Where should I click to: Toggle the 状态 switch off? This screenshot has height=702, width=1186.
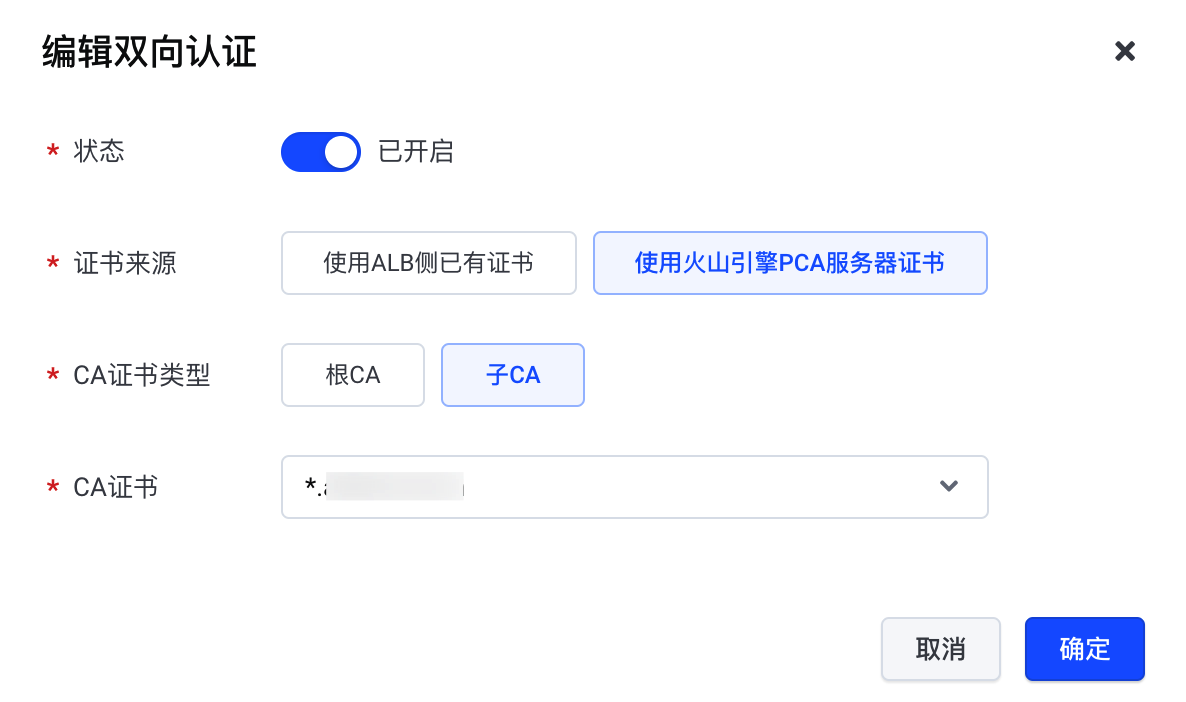tap(321, 152)
